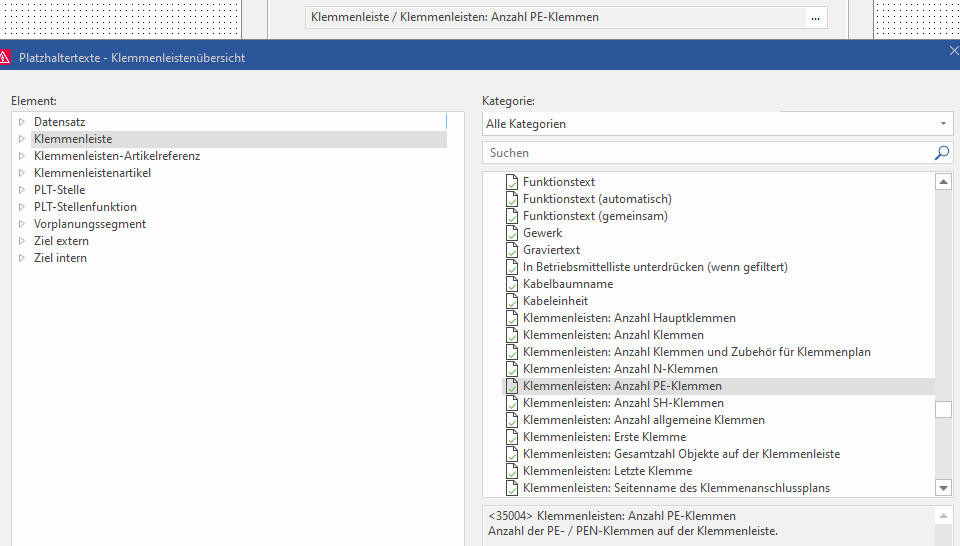Viewport: 960px width, 546px height.
Task: Select Klemmenleisten-Artikelreferenz element
Action: point(117,156)
